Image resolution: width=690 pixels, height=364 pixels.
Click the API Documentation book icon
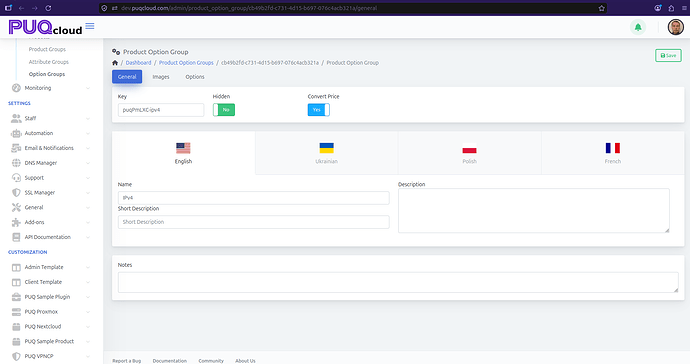pyautogui.click(x=16, y=237)
